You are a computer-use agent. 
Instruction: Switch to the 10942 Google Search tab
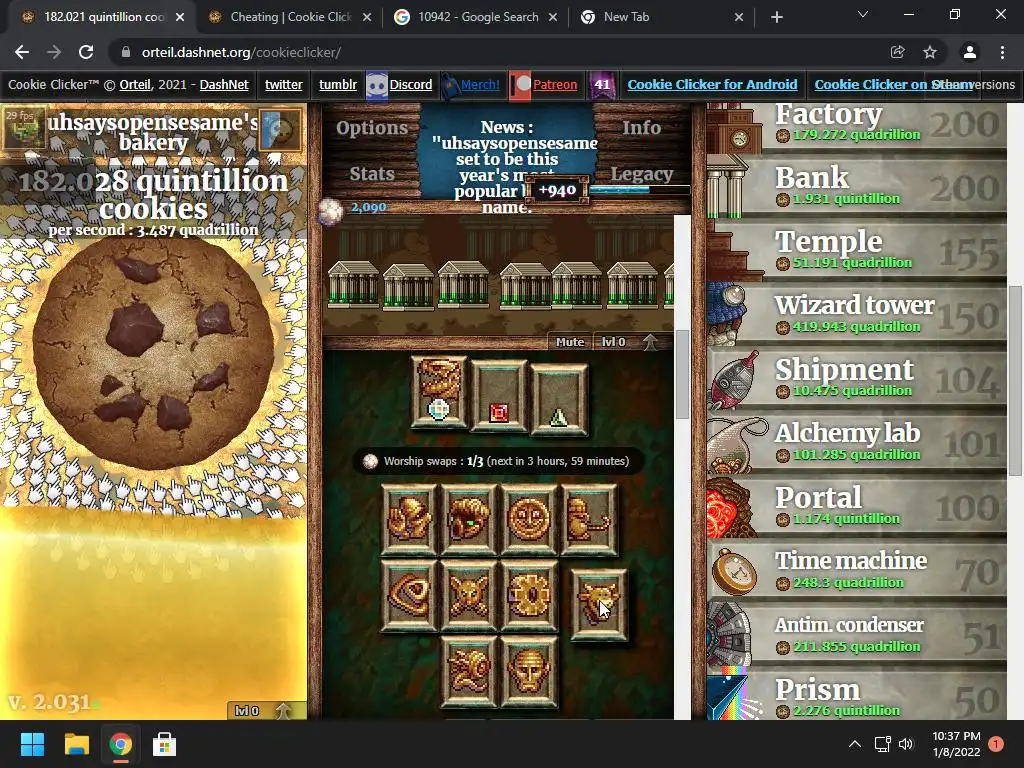click(478, 17)
